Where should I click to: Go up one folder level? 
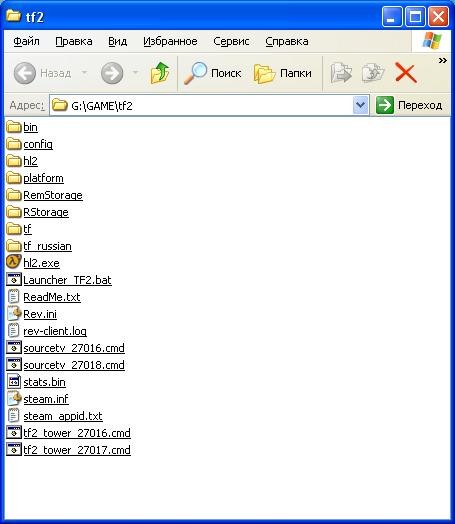160,73
